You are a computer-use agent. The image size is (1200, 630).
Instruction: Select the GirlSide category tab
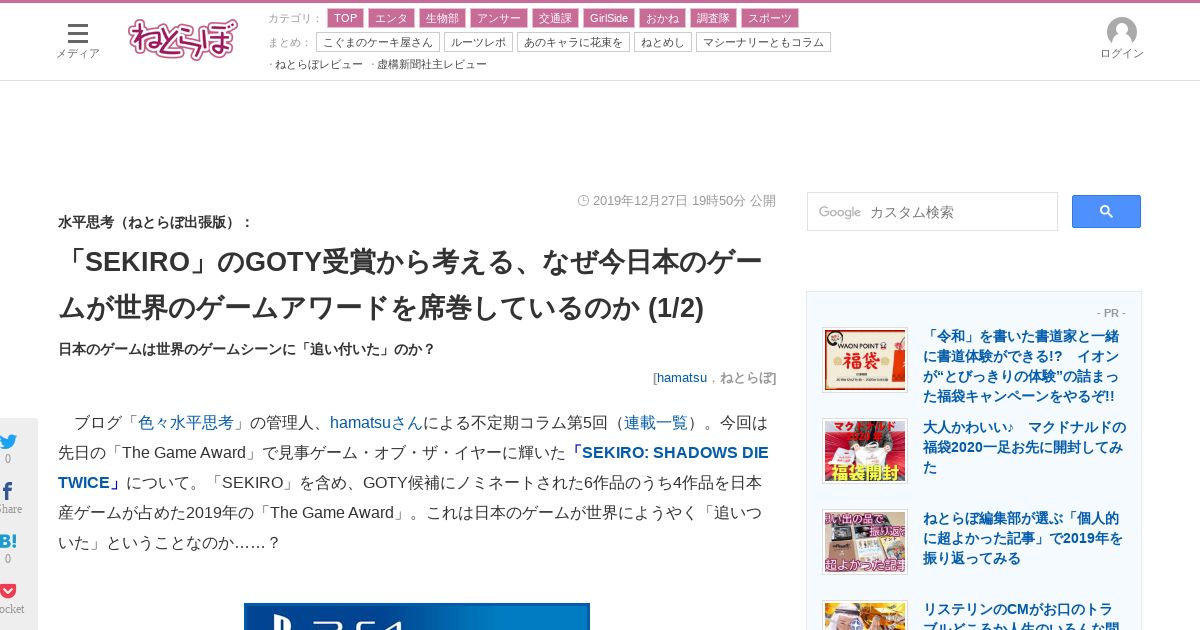tap(608, 18)
